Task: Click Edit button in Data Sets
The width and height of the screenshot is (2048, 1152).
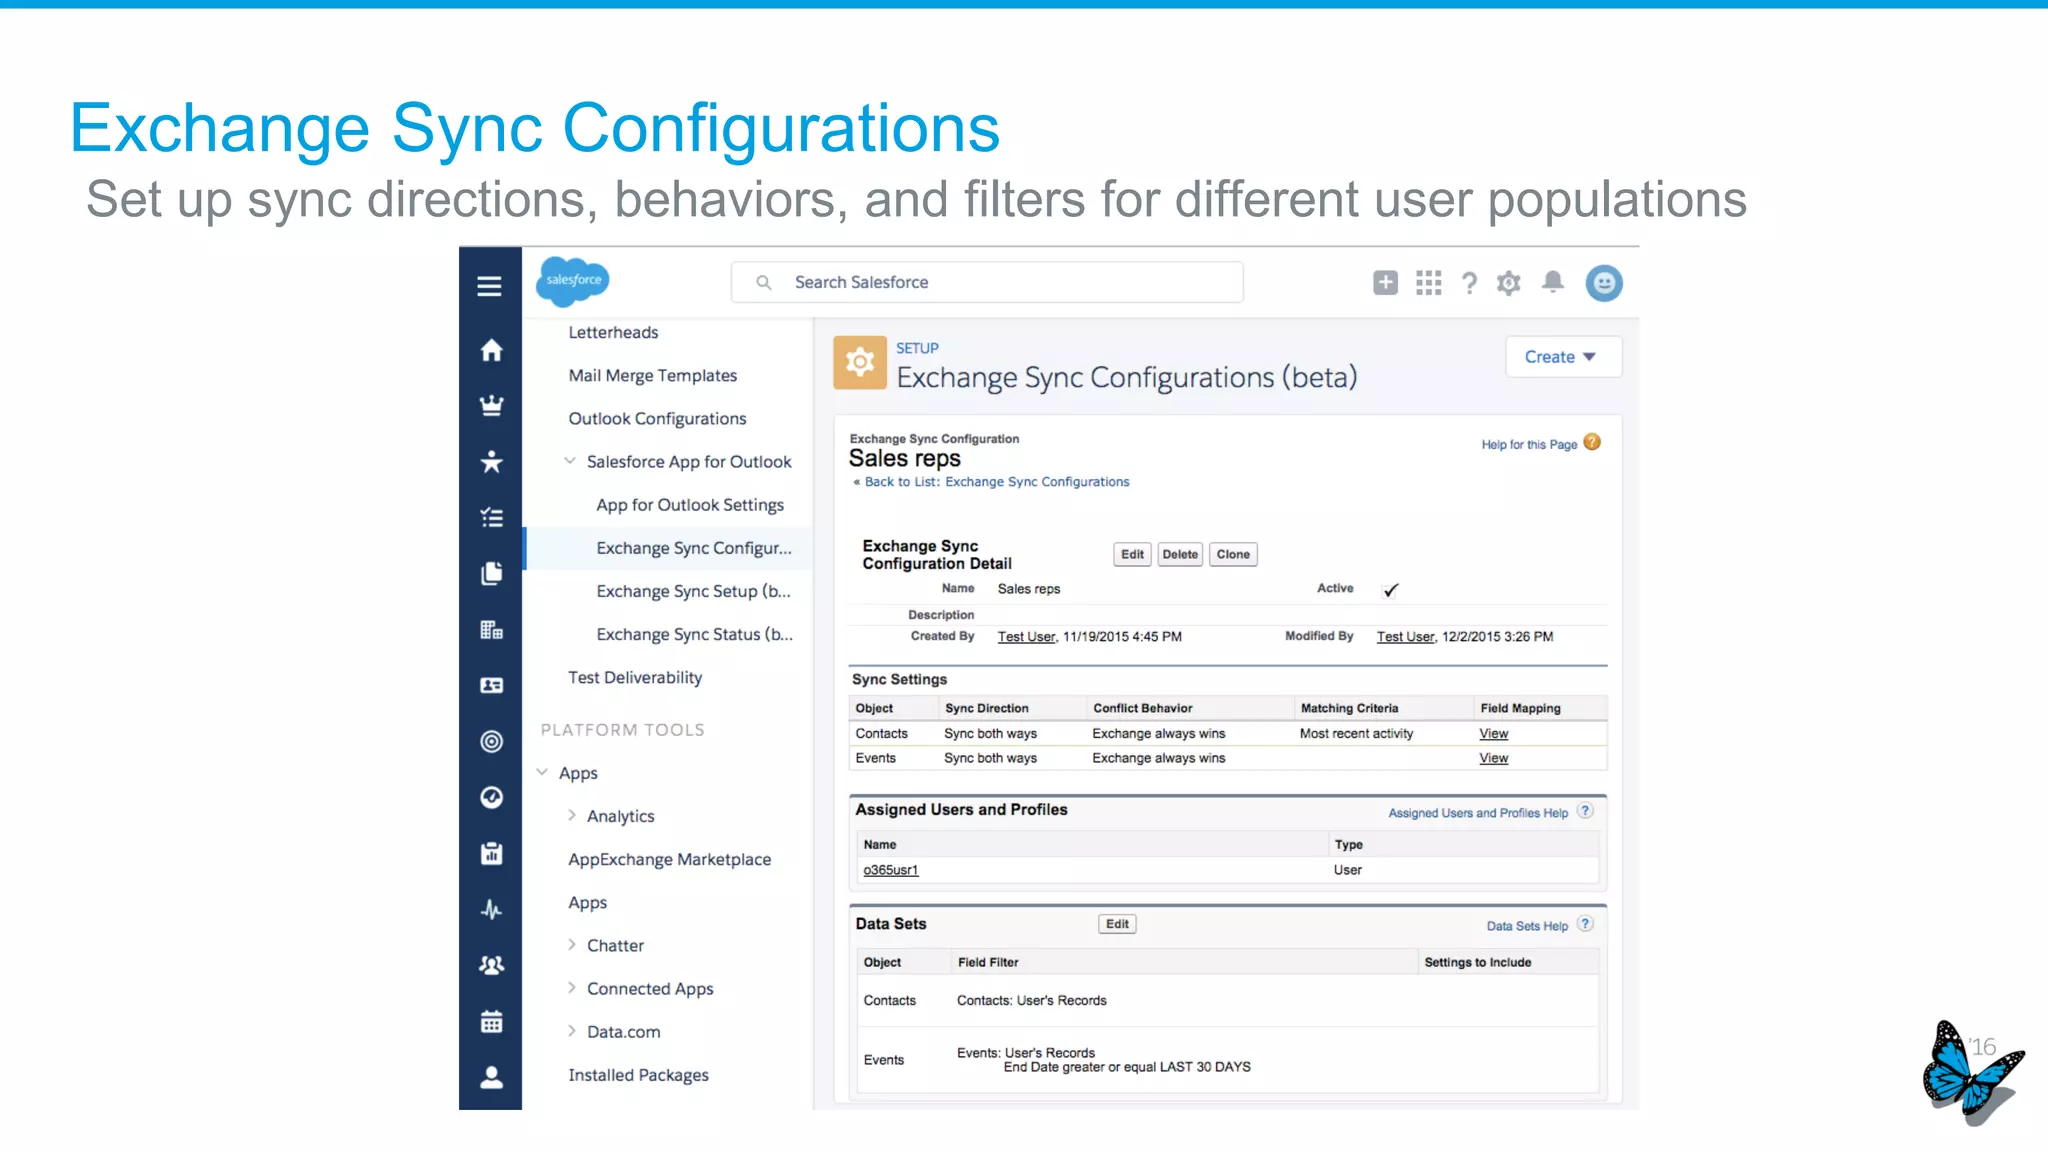Action: 1117,924
